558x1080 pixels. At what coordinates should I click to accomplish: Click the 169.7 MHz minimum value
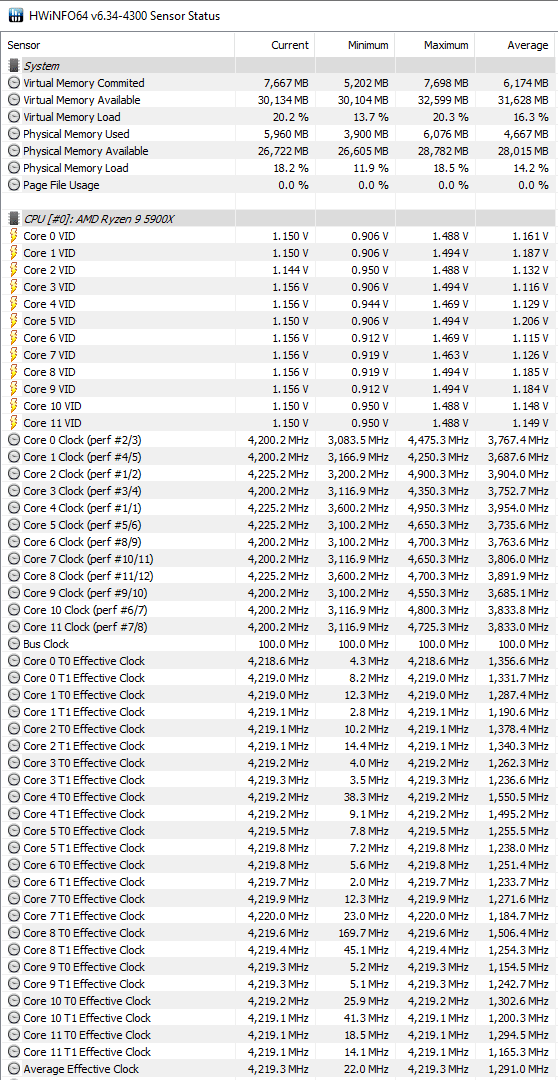point(362,933)
